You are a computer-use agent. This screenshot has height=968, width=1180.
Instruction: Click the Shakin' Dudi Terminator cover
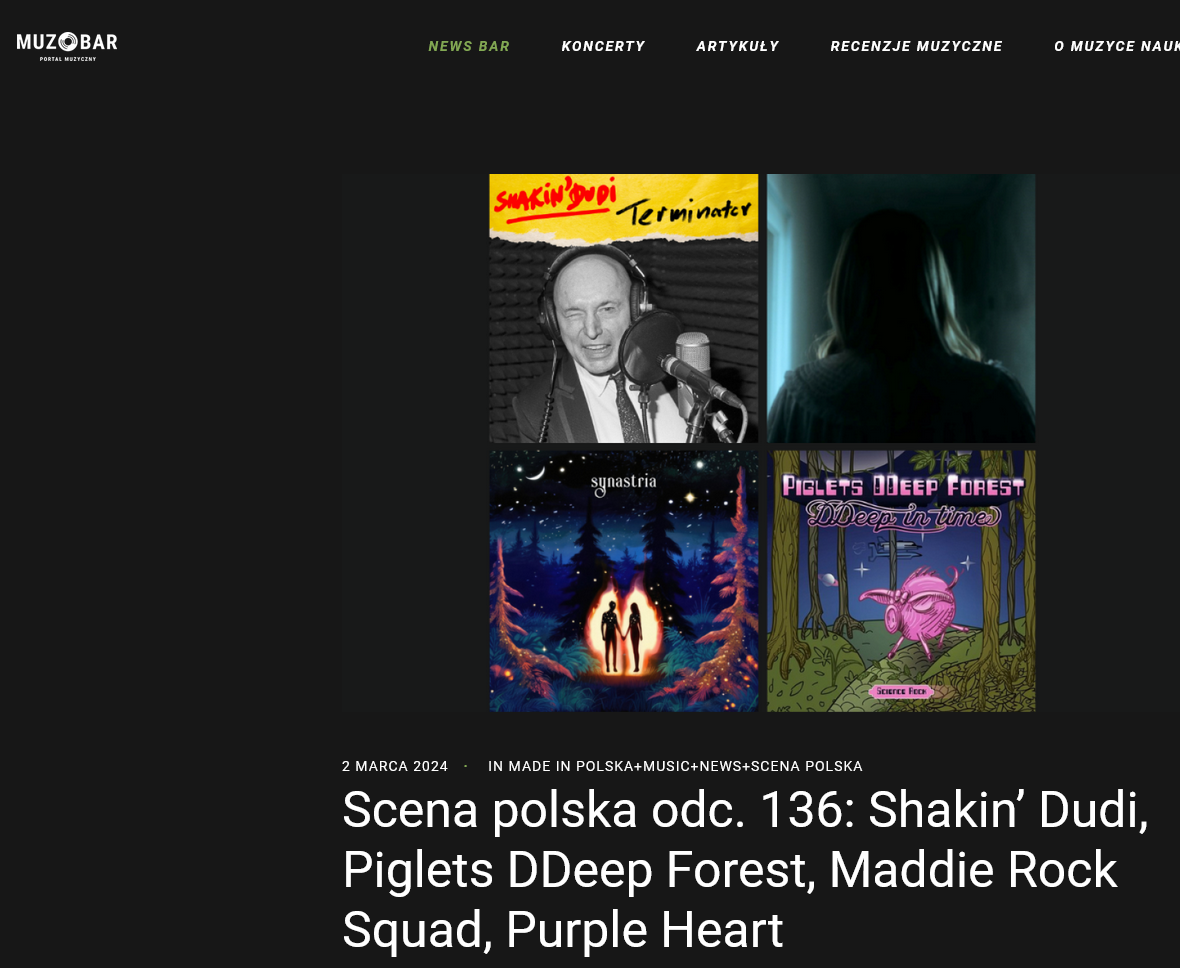click(624, 309)
